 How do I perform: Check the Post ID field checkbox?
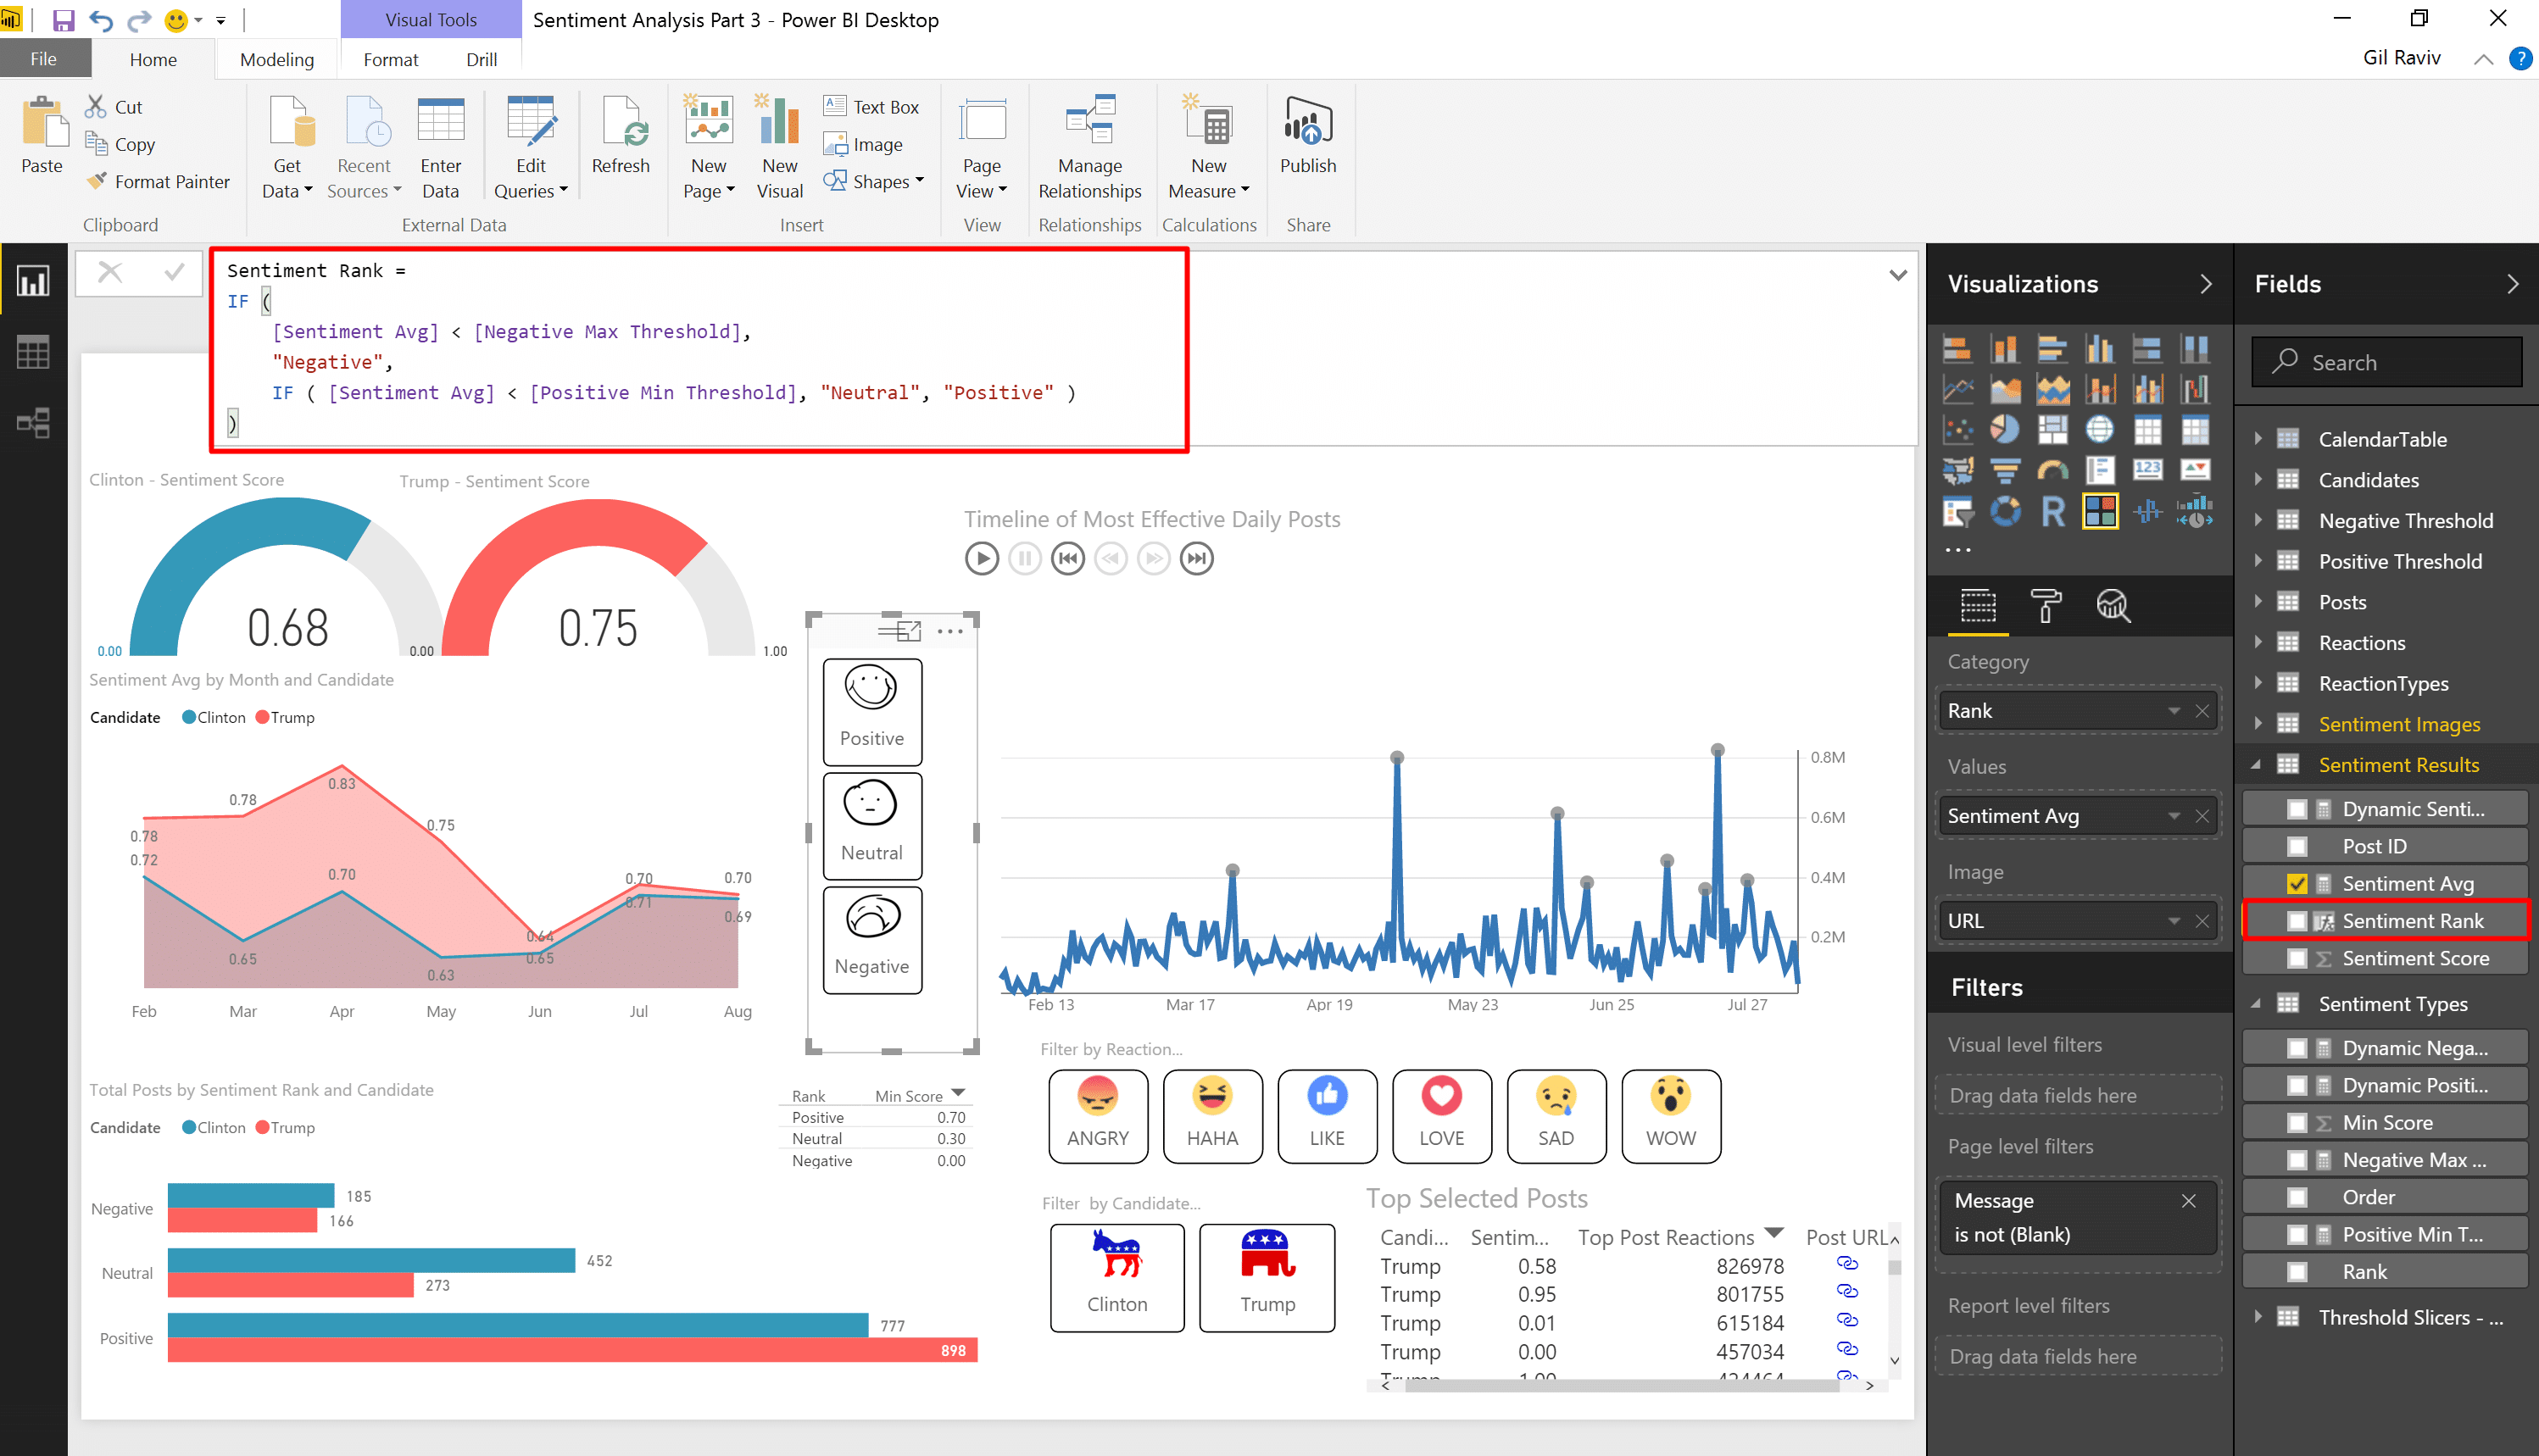(x=2297, y=847)
